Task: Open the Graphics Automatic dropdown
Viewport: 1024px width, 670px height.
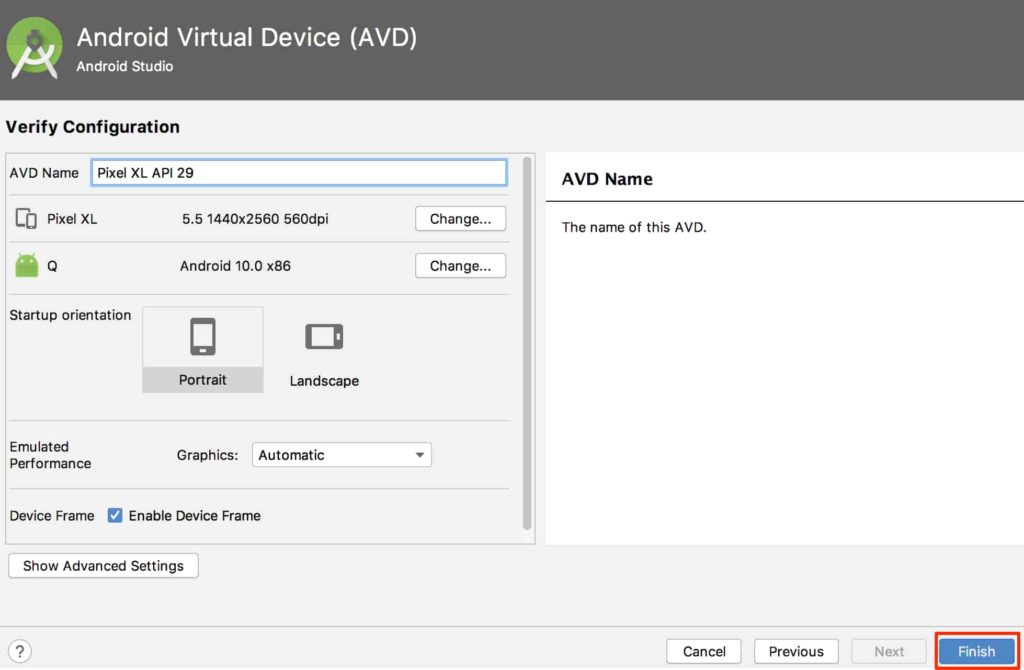Action: 342,455
